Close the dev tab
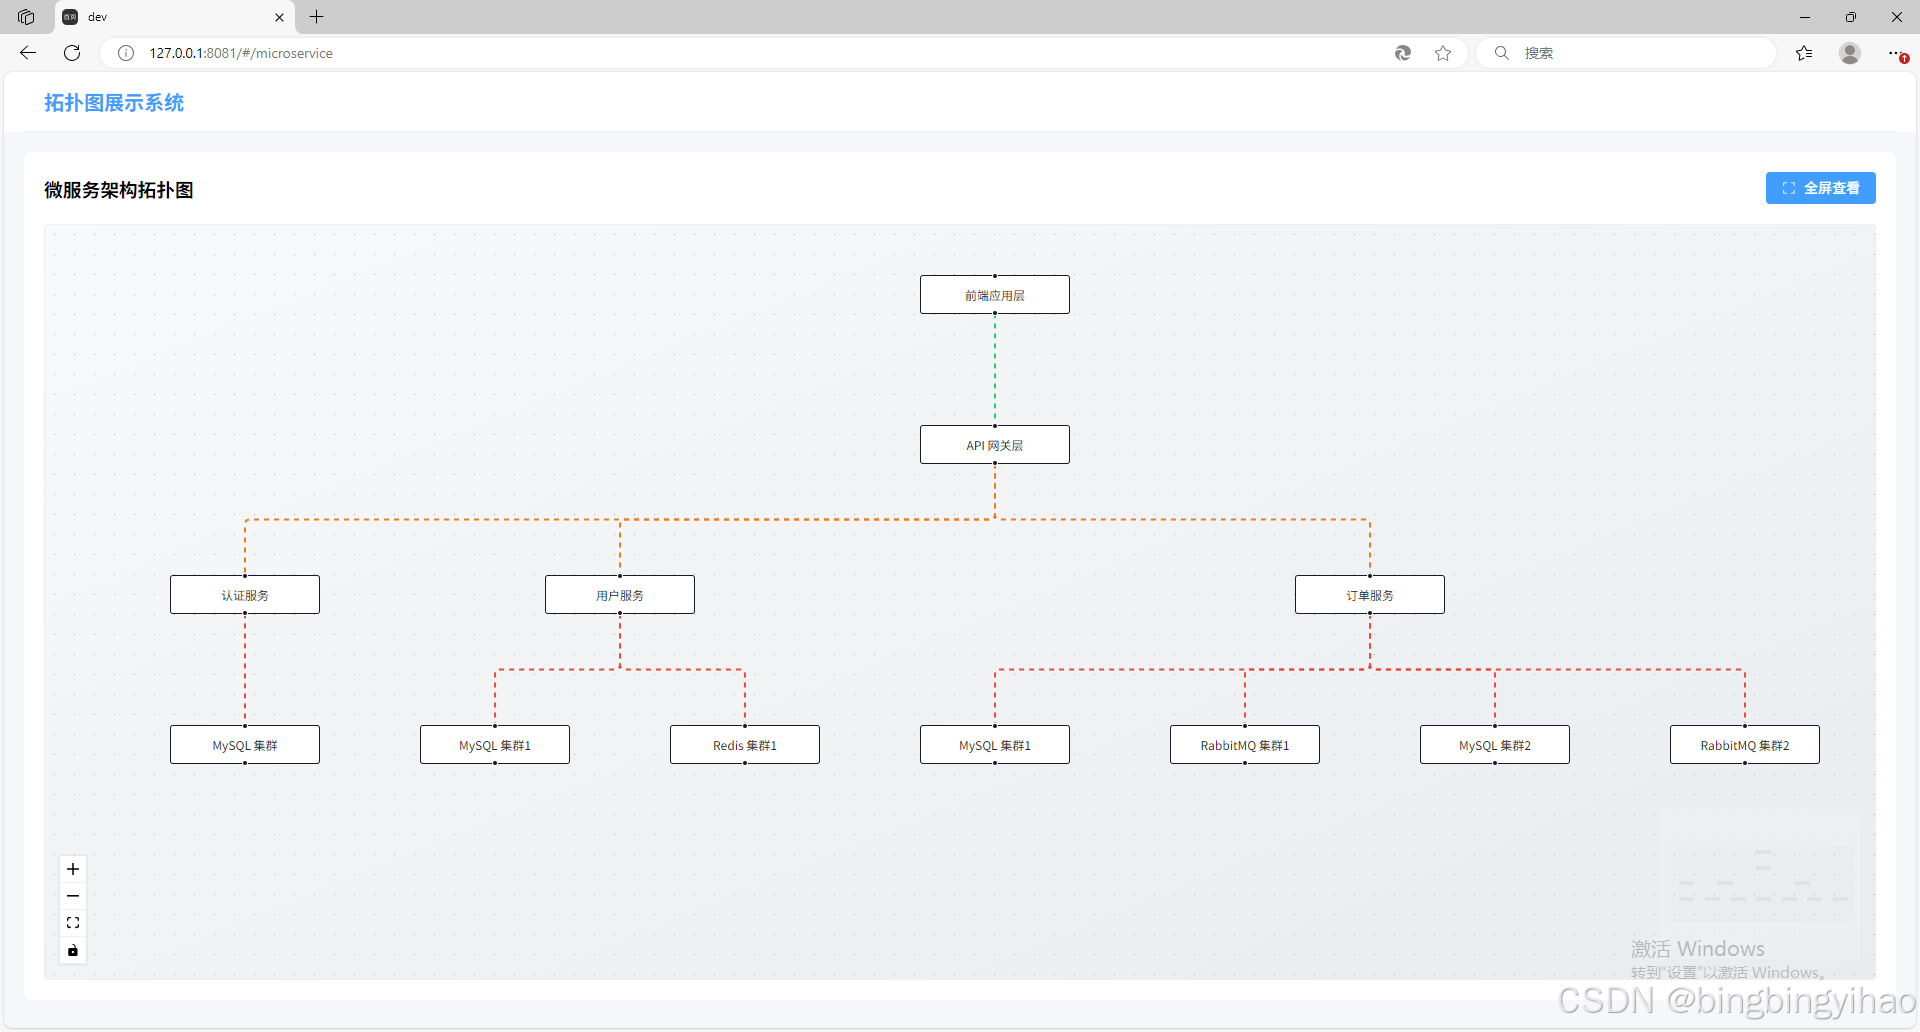Screen dimensions: 1920x1032 pos(279,17)
